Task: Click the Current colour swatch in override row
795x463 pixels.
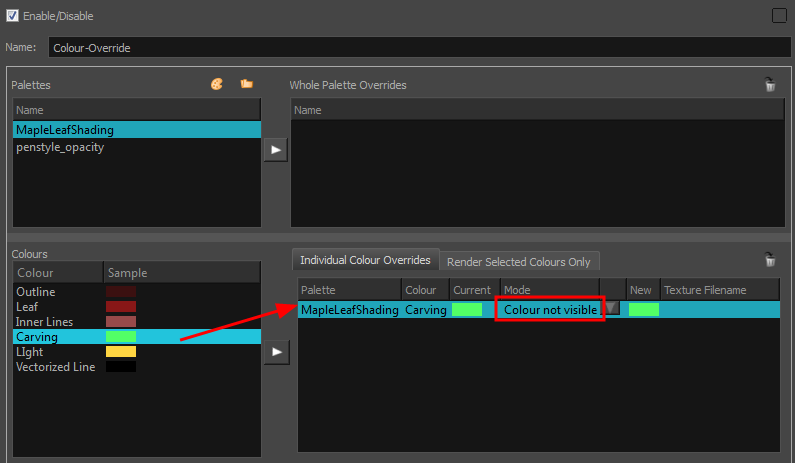Action: pos(467,310)
